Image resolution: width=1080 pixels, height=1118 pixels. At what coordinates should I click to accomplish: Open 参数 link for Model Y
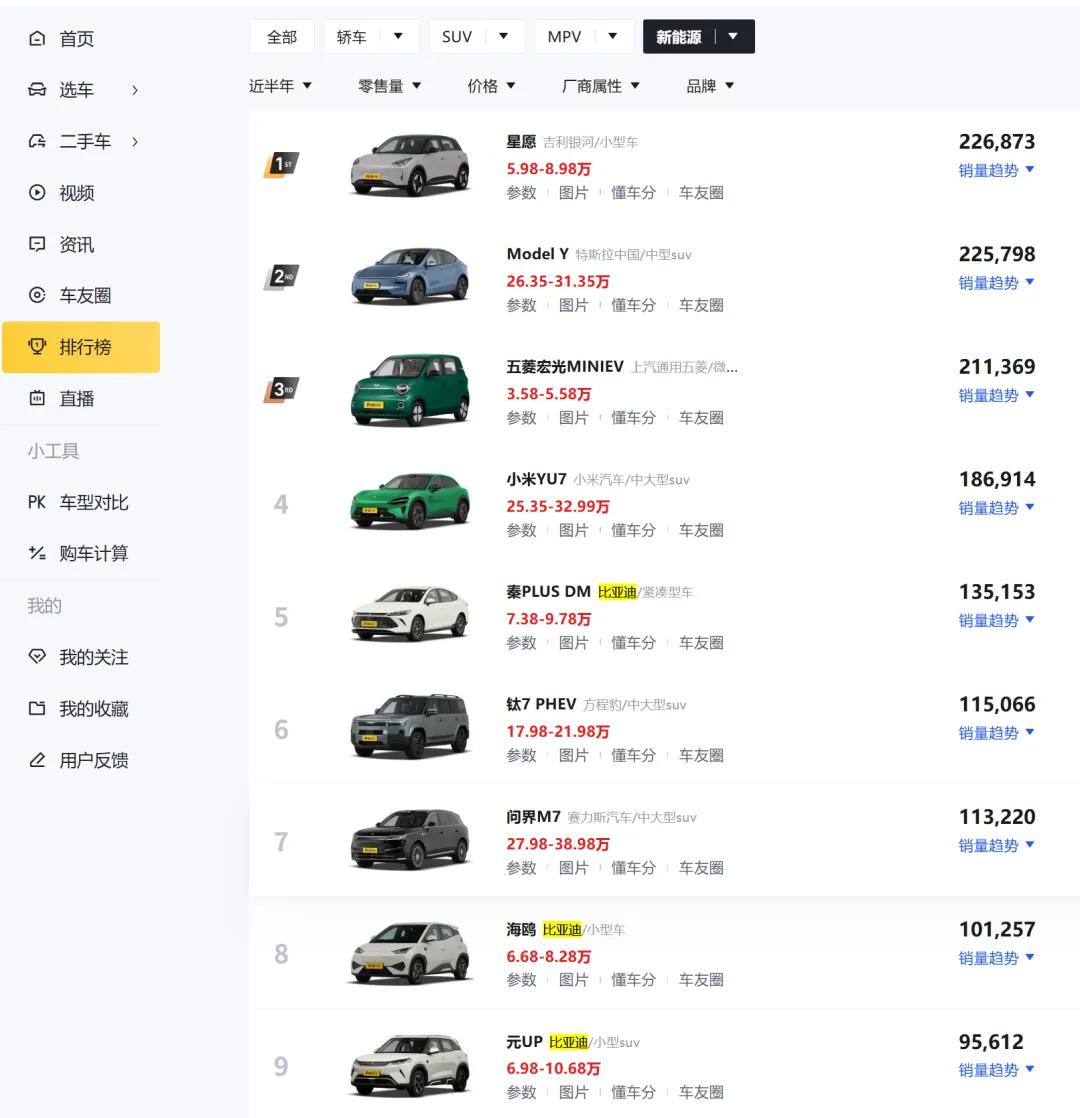(521, 305)
